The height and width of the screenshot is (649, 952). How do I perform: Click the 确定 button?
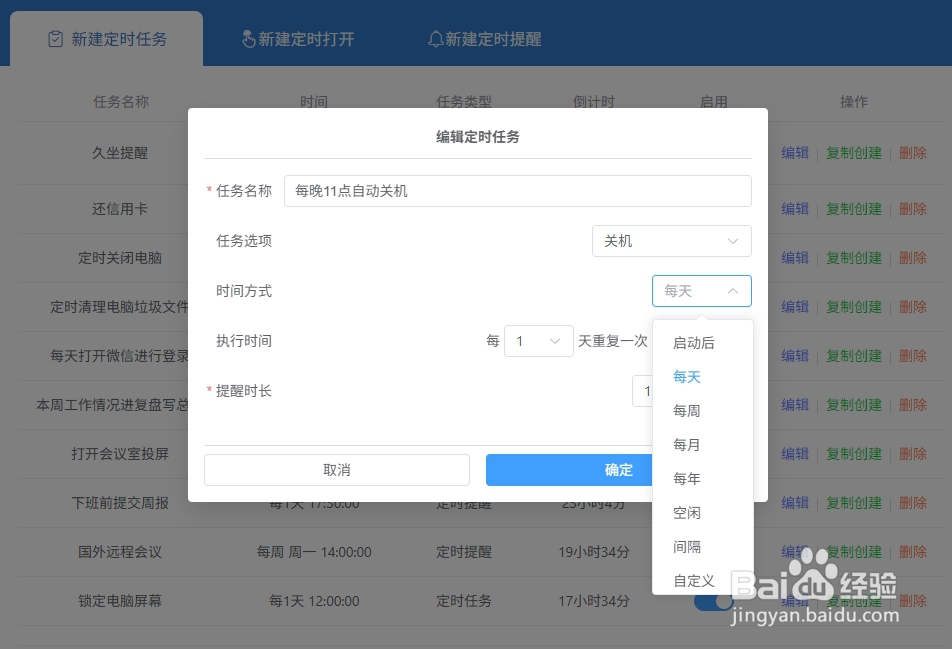pos(569,470)
